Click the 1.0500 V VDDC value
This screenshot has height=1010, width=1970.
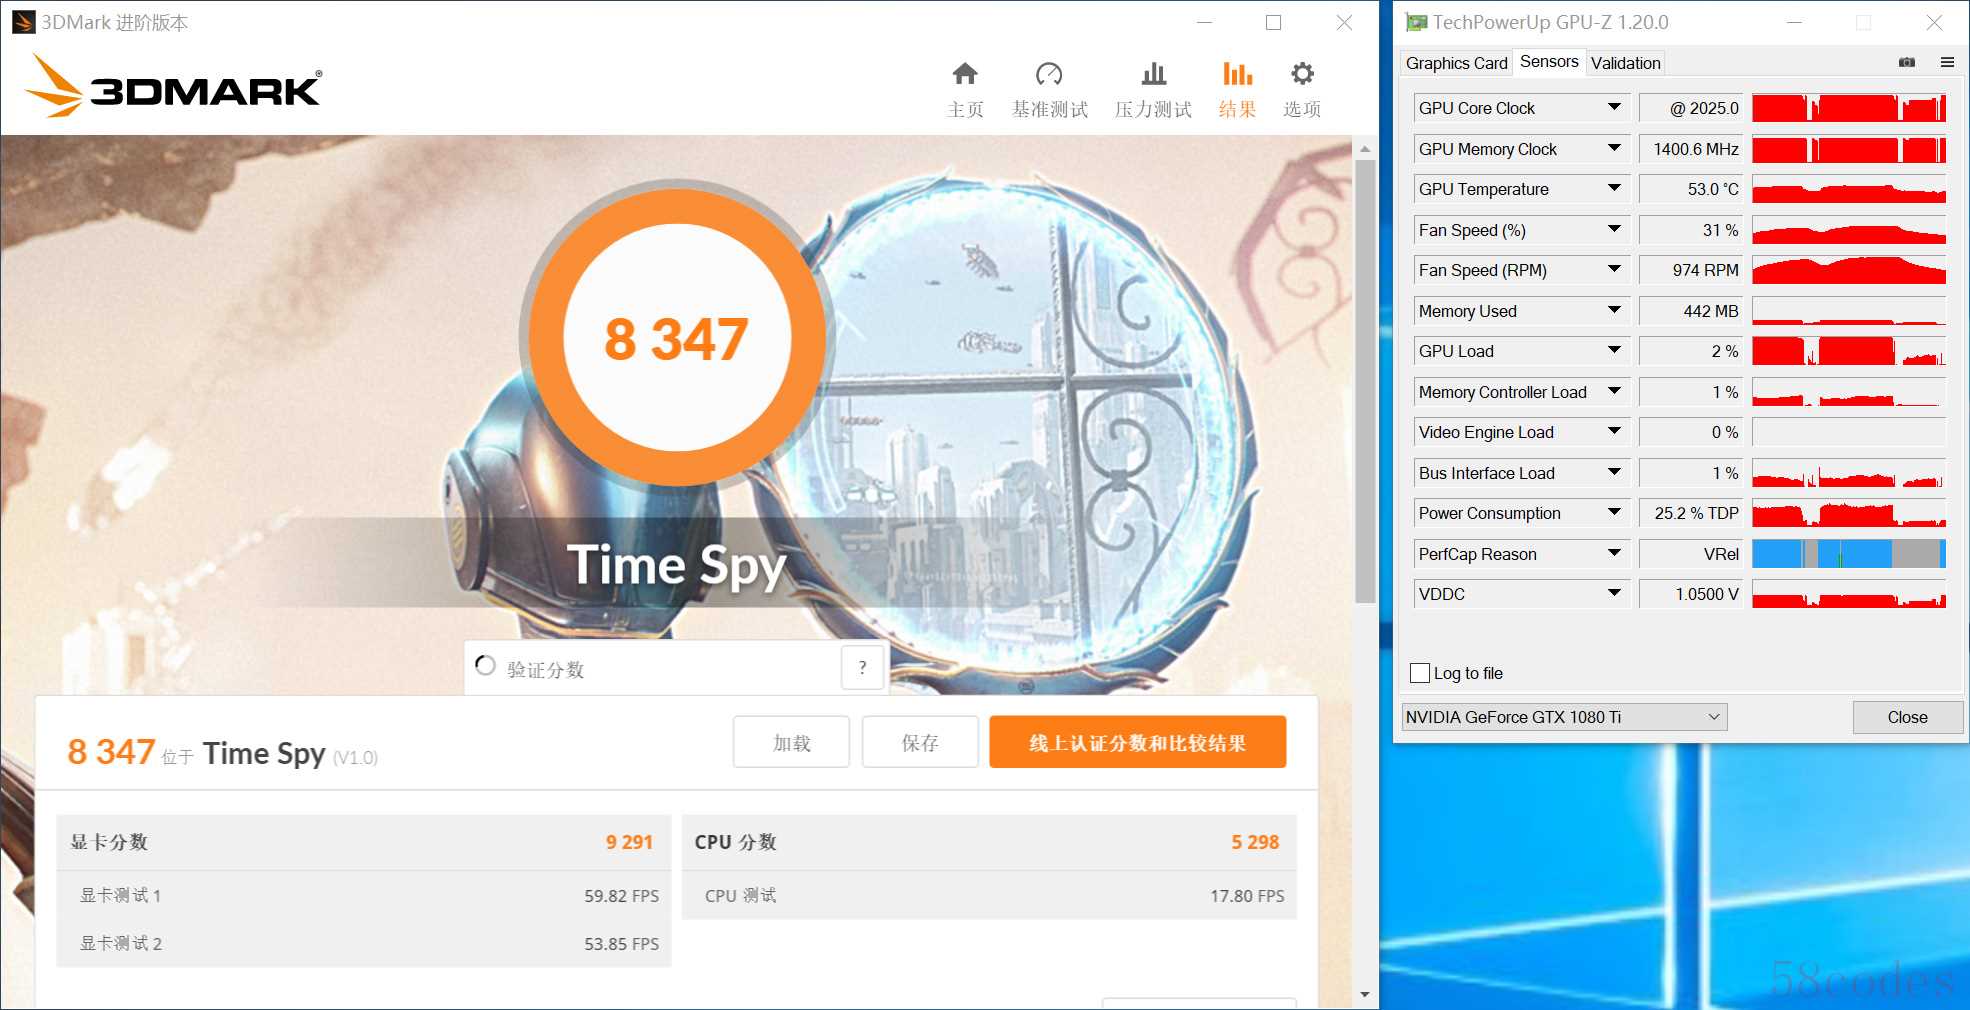pyautogui.click(x=1691, y=594)
